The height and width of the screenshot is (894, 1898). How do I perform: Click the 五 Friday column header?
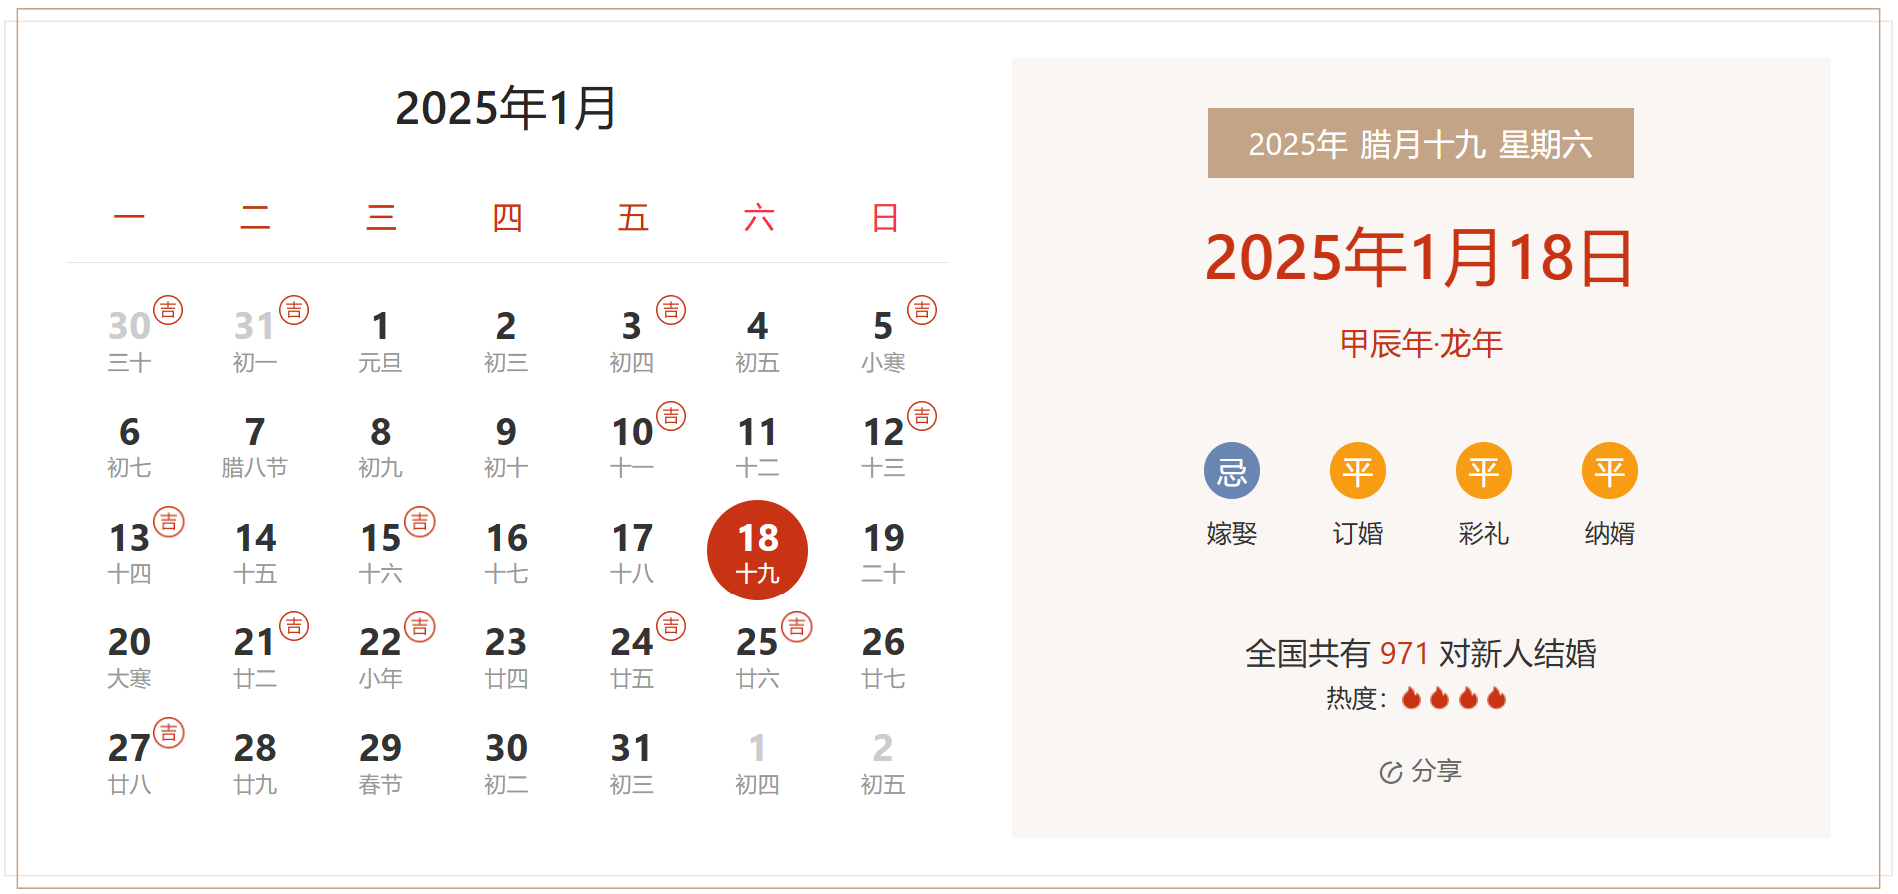point(633,217)
